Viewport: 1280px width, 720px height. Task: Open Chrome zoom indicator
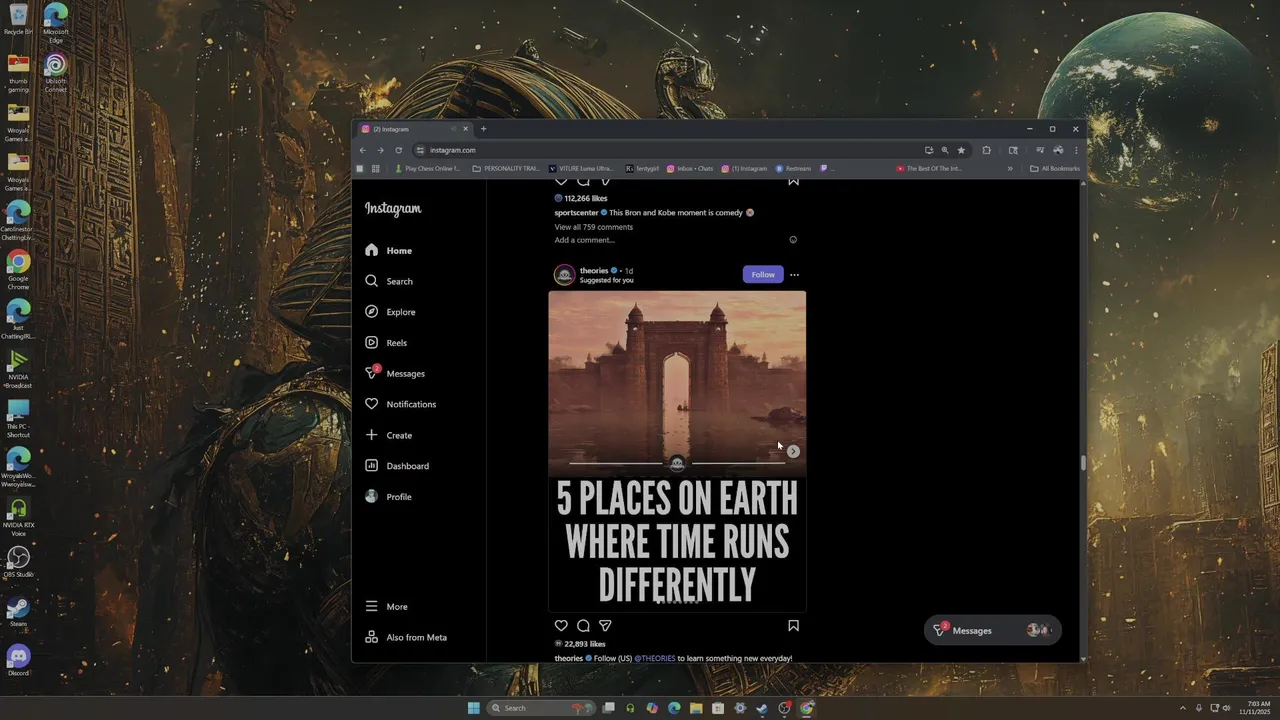coord(945,150)
